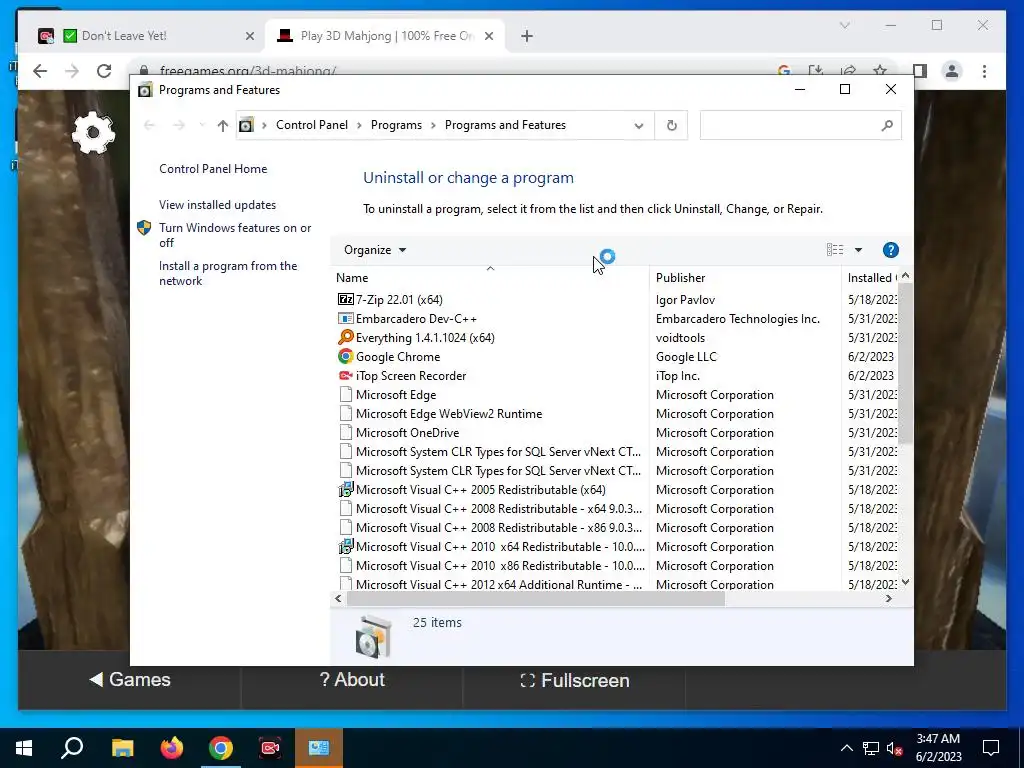Show hidden tray icons chevron
This screenshot has width=1024, height=768.
tap(846, 748)
